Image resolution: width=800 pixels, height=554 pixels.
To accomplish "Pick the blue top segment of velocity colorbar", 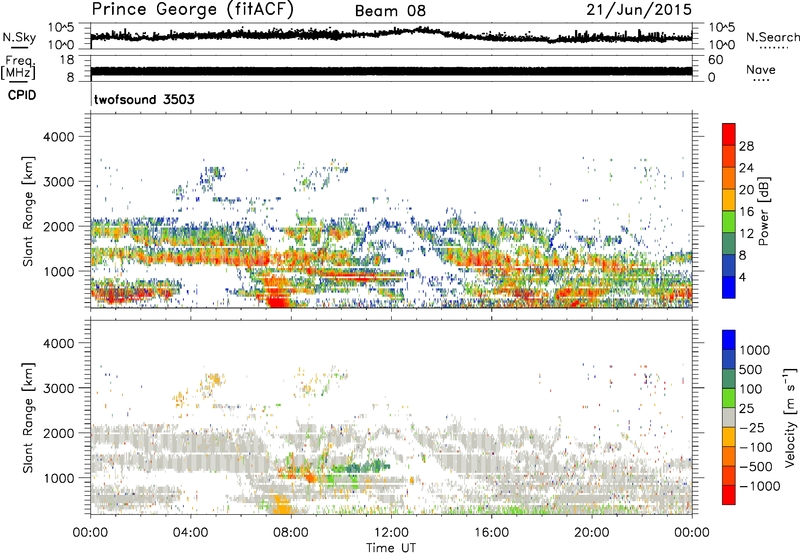I will pos(729,340).
